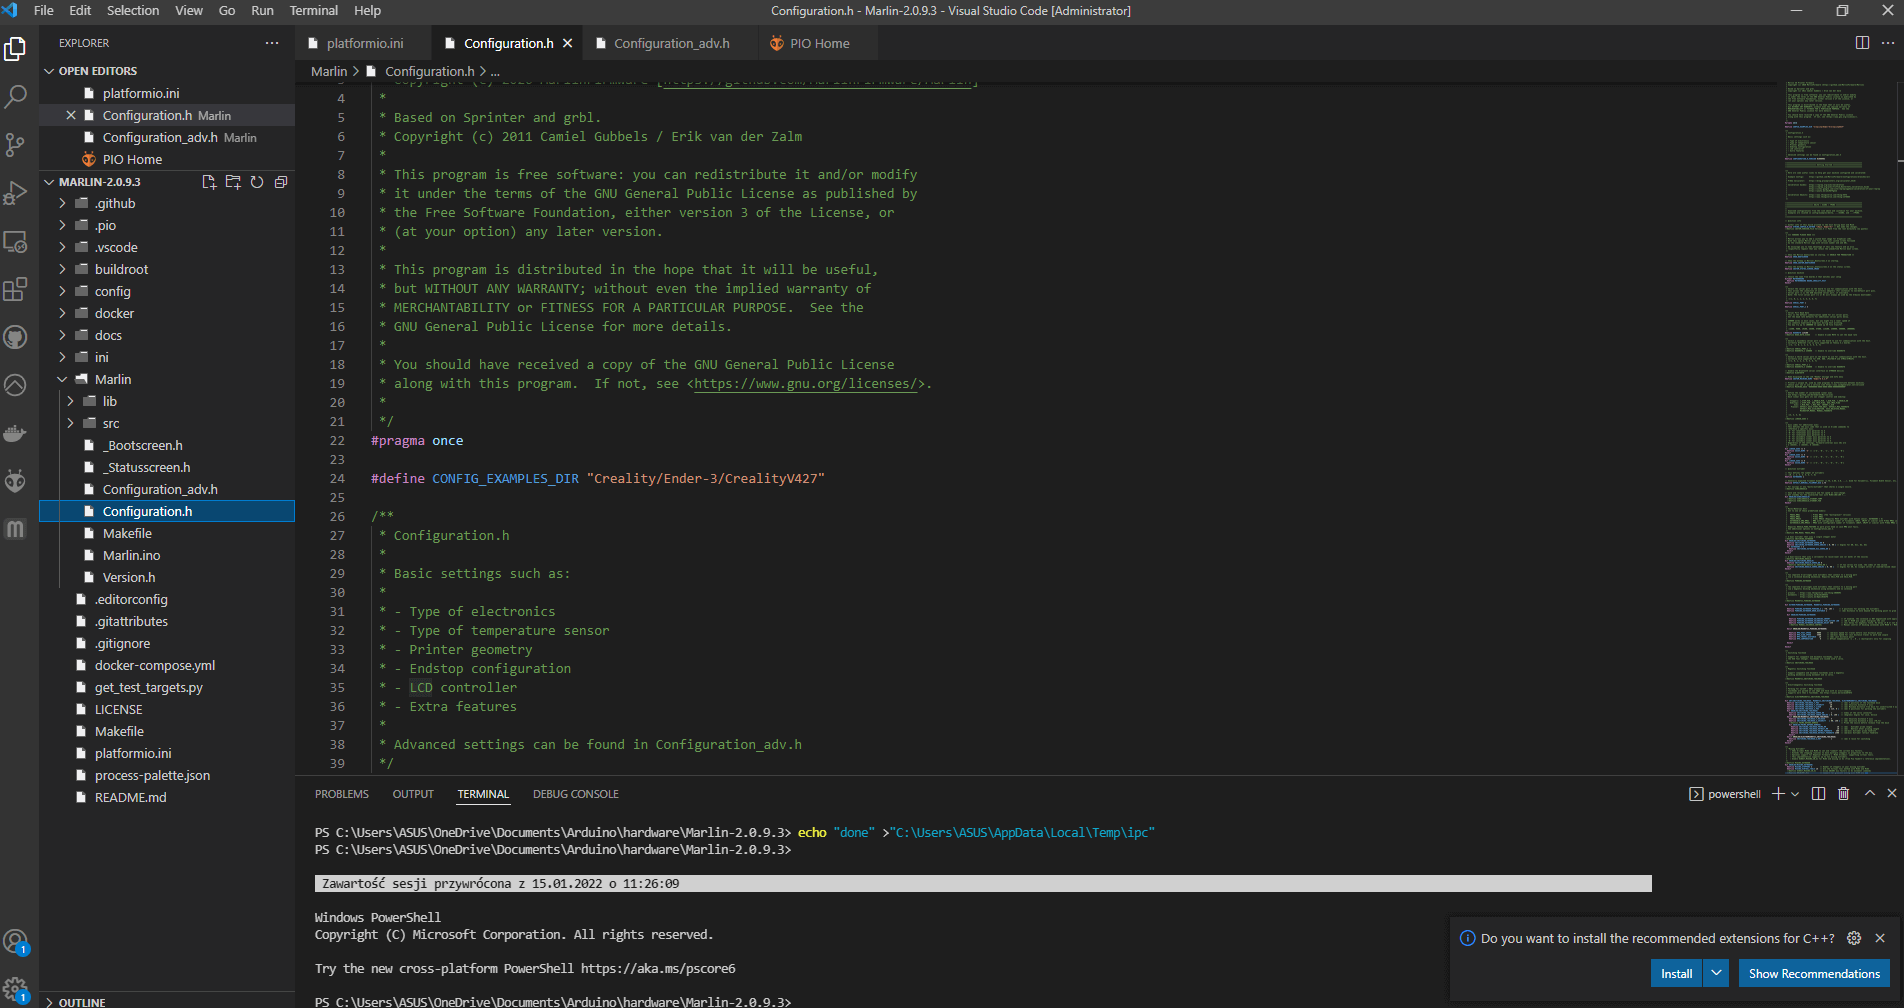Open the gnu.org licenses link
This screenshot has width=1904, height=1008.
click(x=806, y=384)
